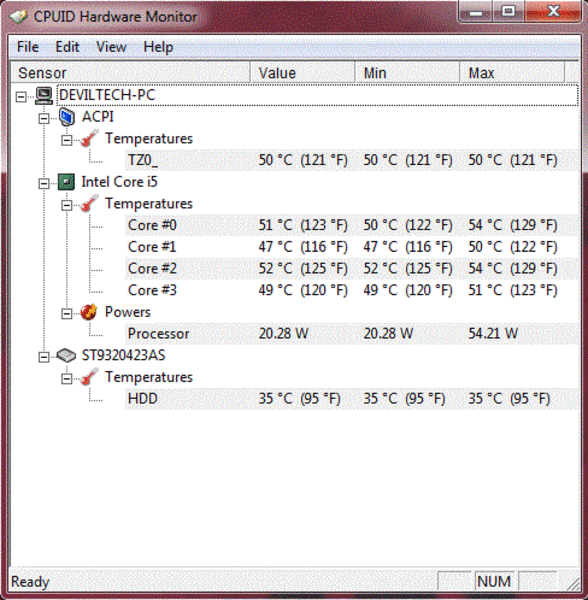Click the Max column header
This screenshot has height=600, width=588.
512,73
